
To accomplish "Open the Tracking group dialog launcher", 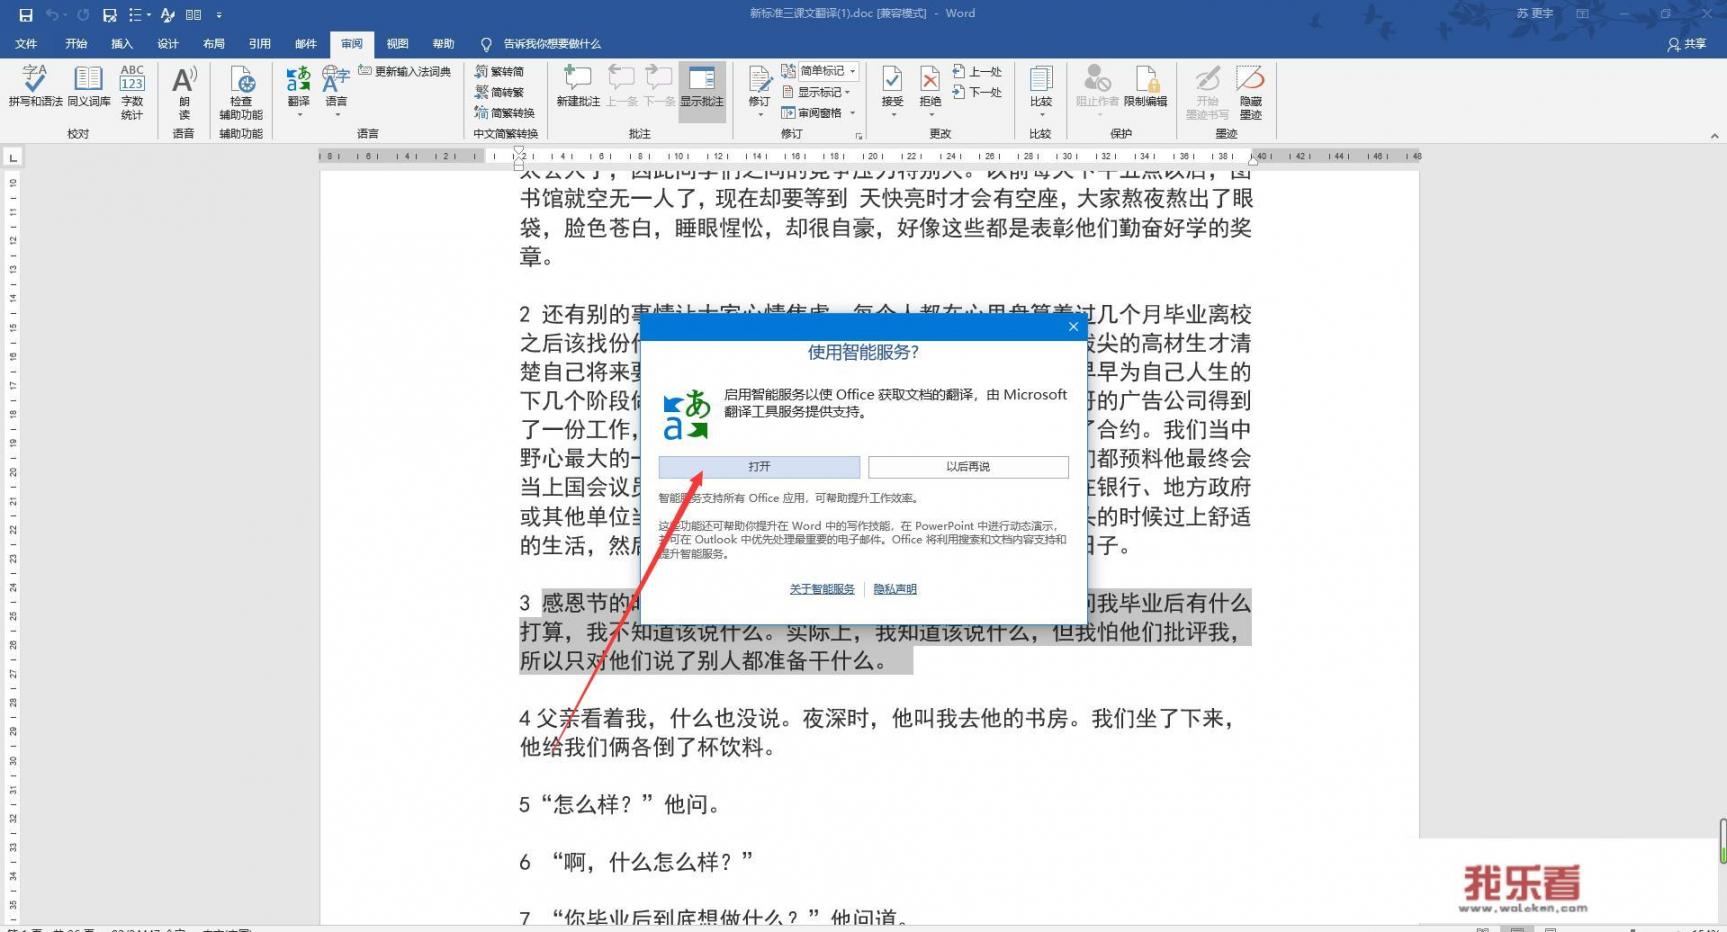I will [x=859, y=135].
